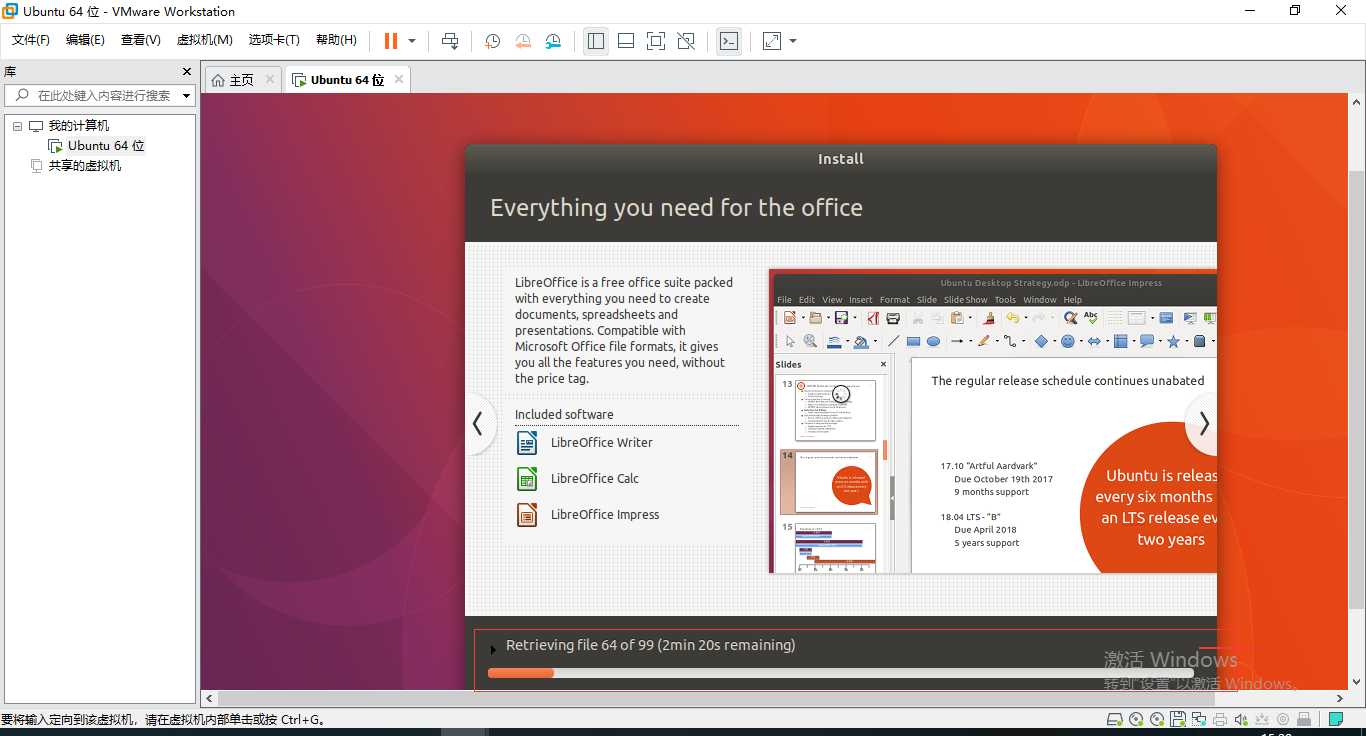Screen dimensions: 1366x736
Task: Close the Ubuntu 64 位 tab
Action: 399,79
